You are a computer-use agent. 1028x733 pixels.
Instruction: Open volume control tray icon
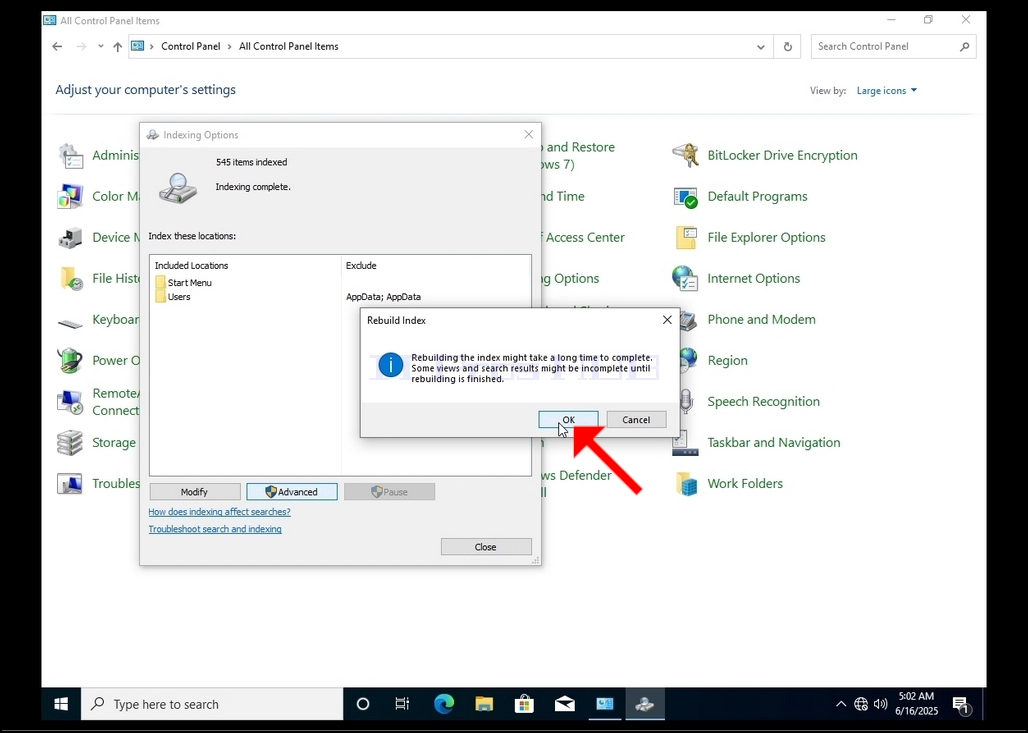point(880,704)
